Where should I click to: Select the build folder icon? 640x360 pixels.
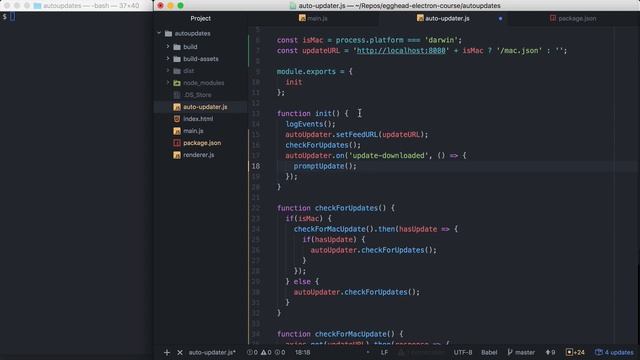[x=177, y=47]
